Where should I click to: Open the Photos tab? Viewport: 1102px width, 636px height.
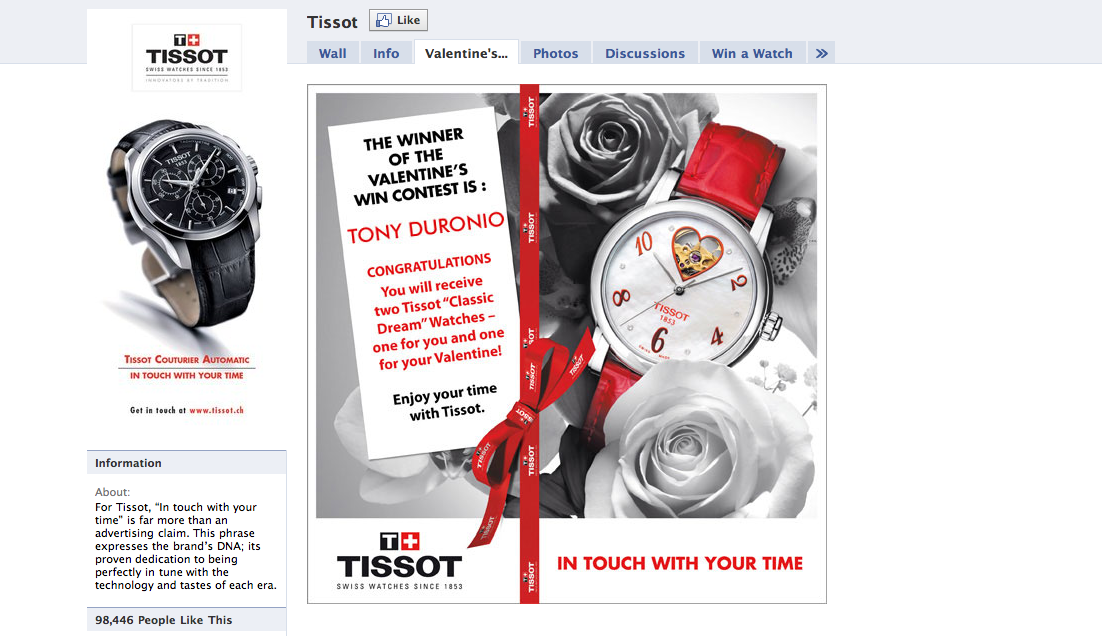coord(555,53)
